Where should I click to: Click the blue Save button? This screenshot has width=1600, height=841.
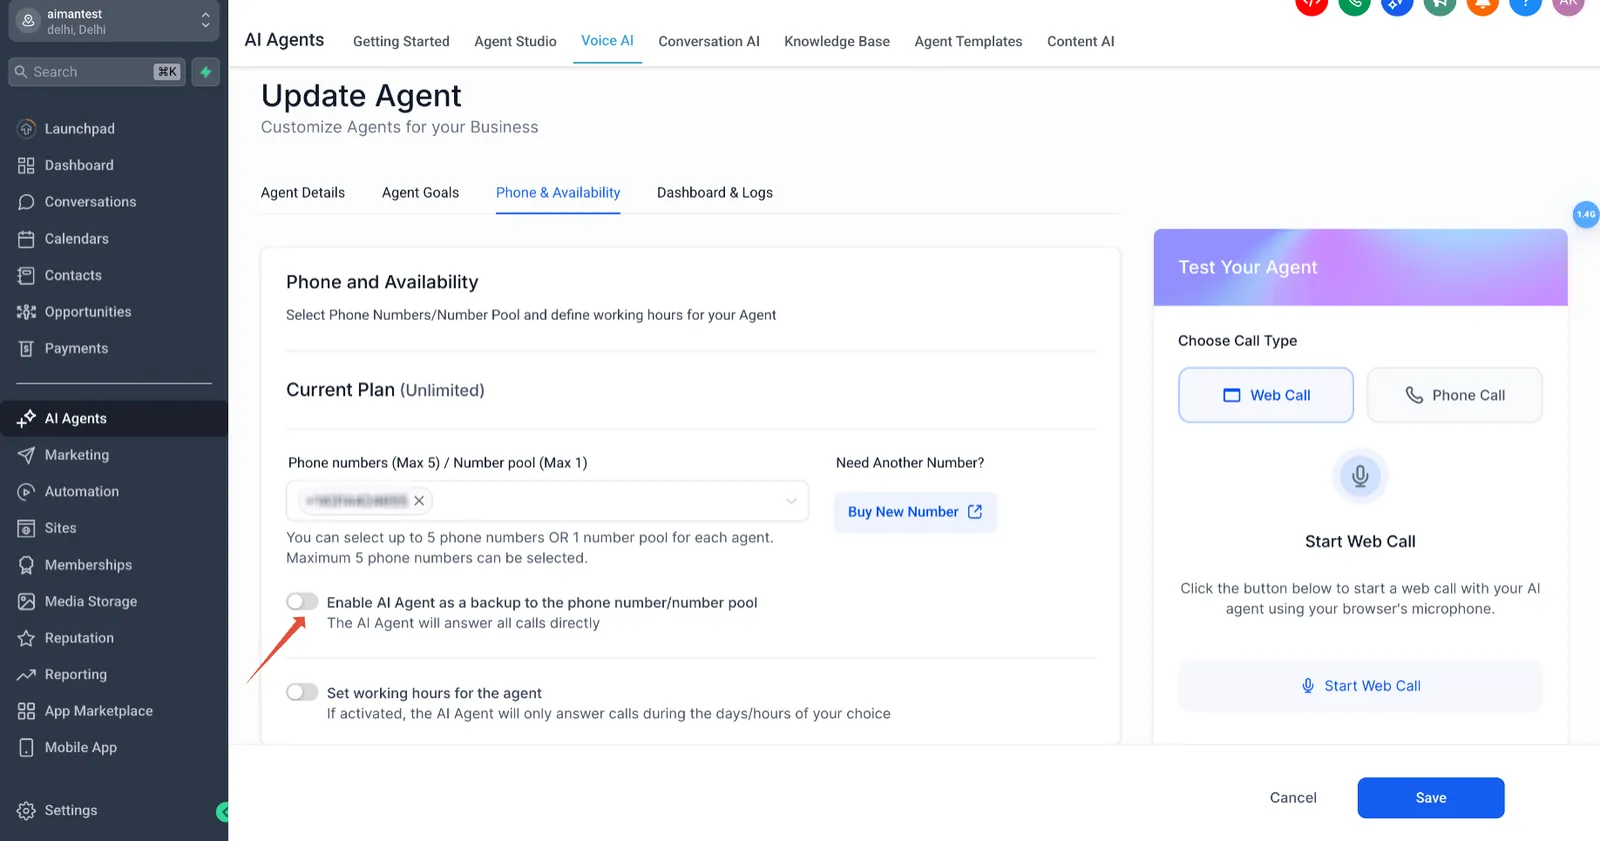(1430, 798)
